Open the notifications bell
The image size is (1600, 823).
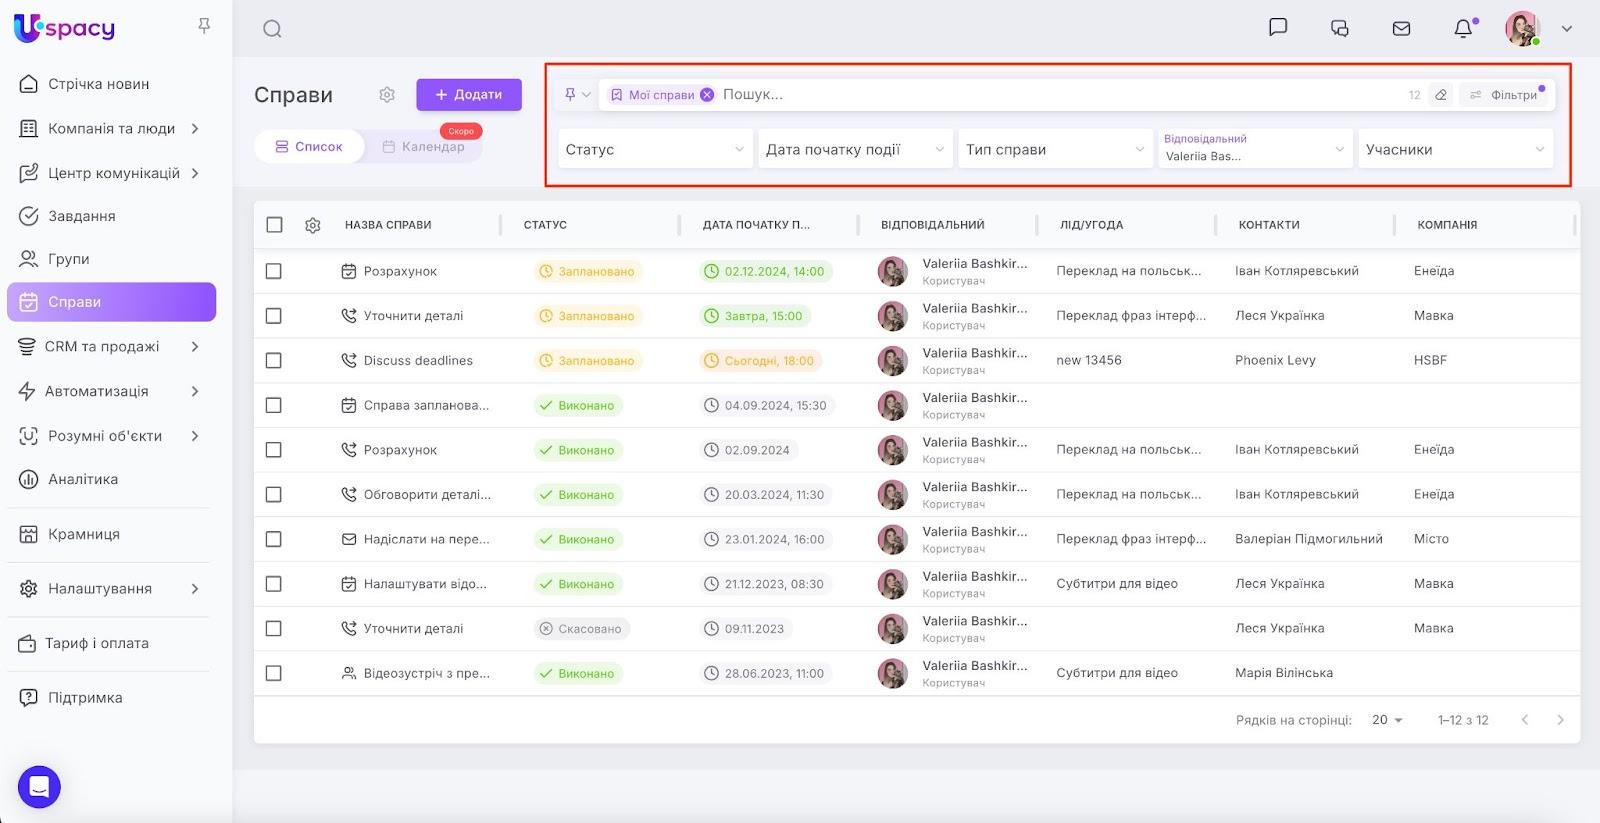tap(1463, 29)
